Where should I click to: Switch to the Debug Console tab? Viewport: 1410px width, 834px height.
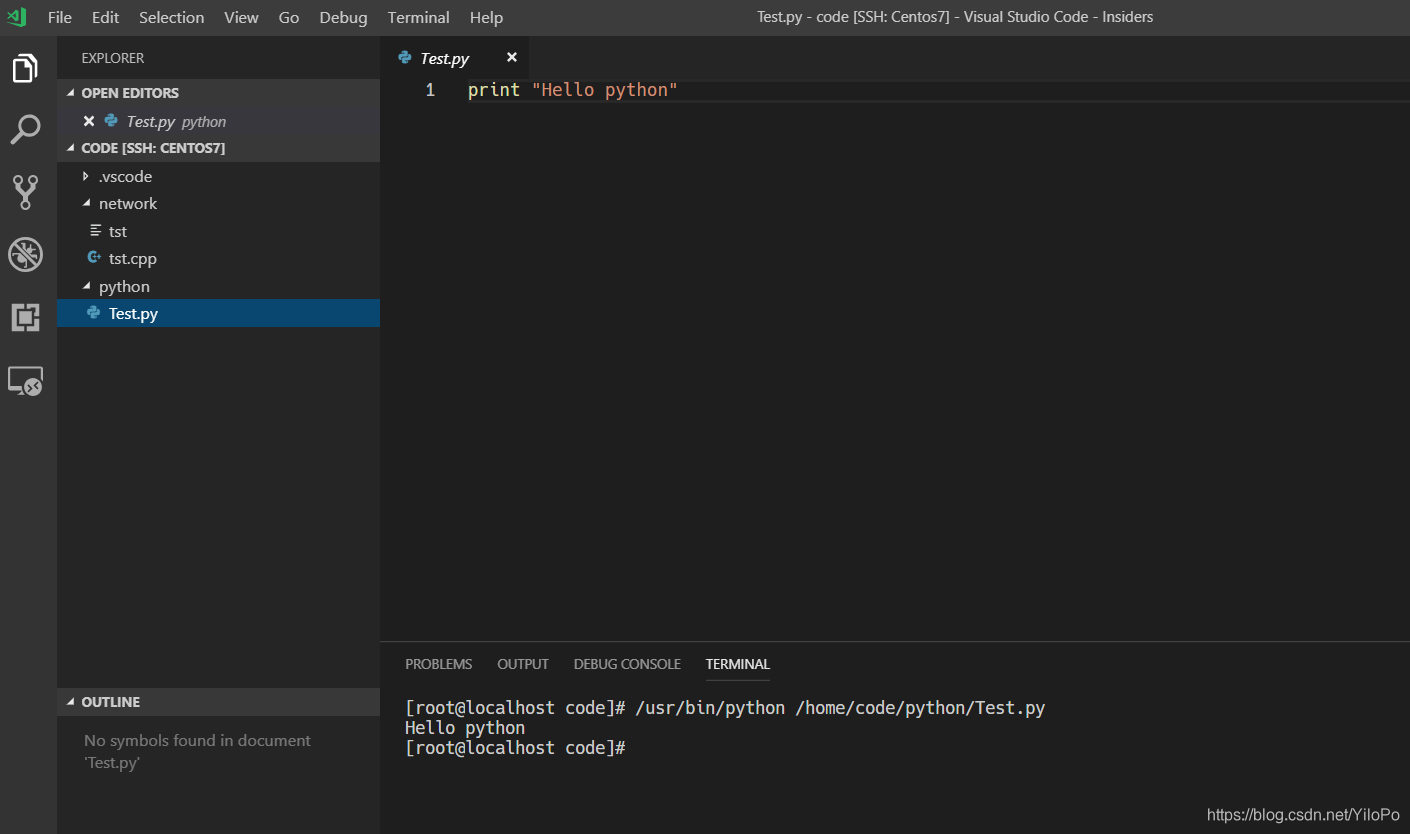click(627, 664)
